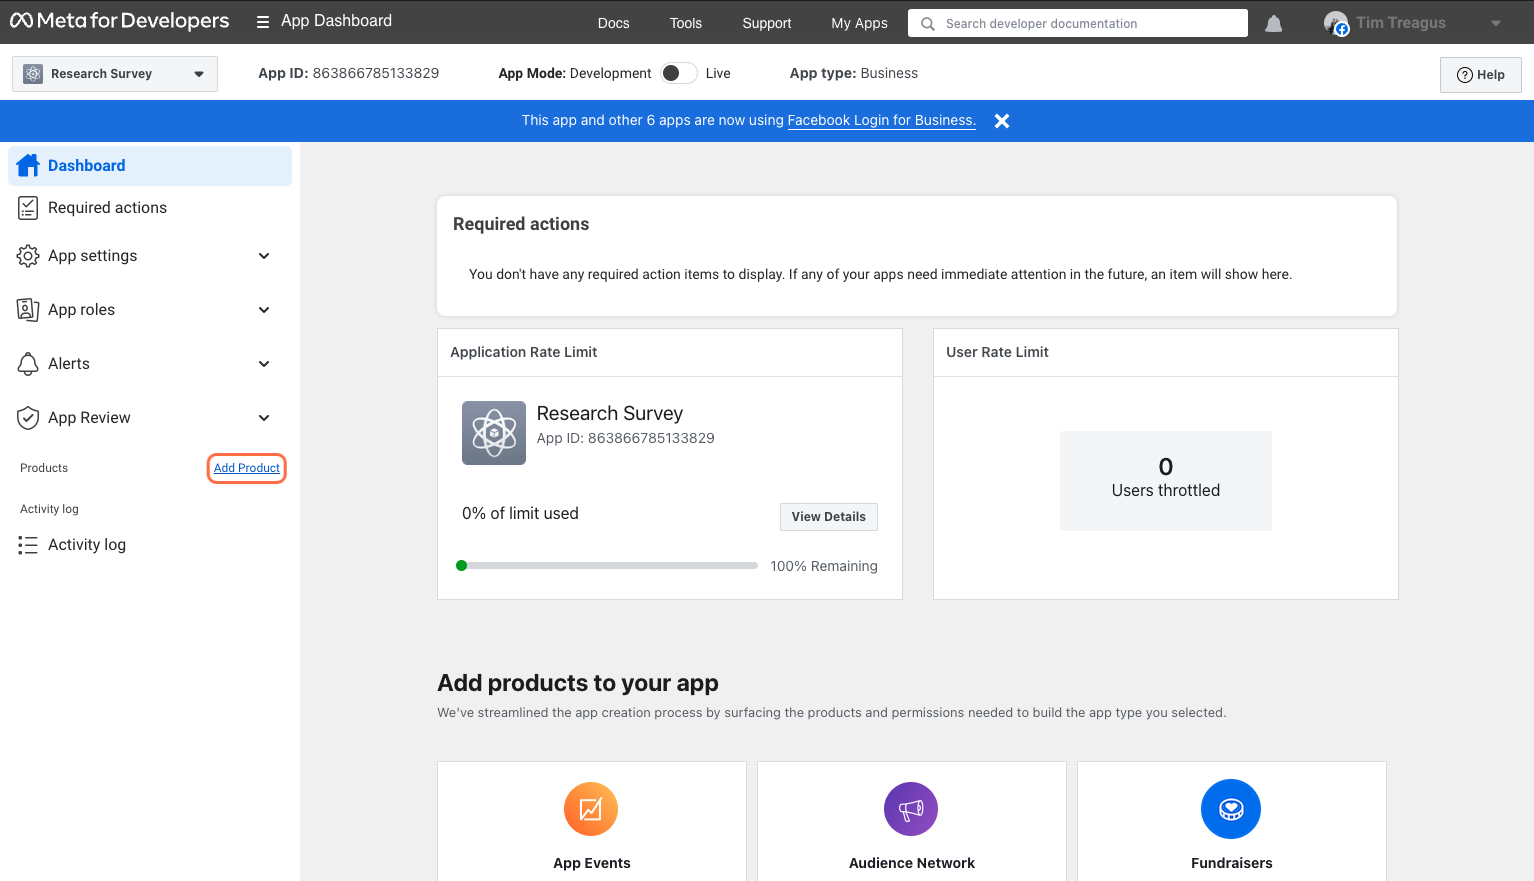Expand the Alerts section

pos(264,364)
